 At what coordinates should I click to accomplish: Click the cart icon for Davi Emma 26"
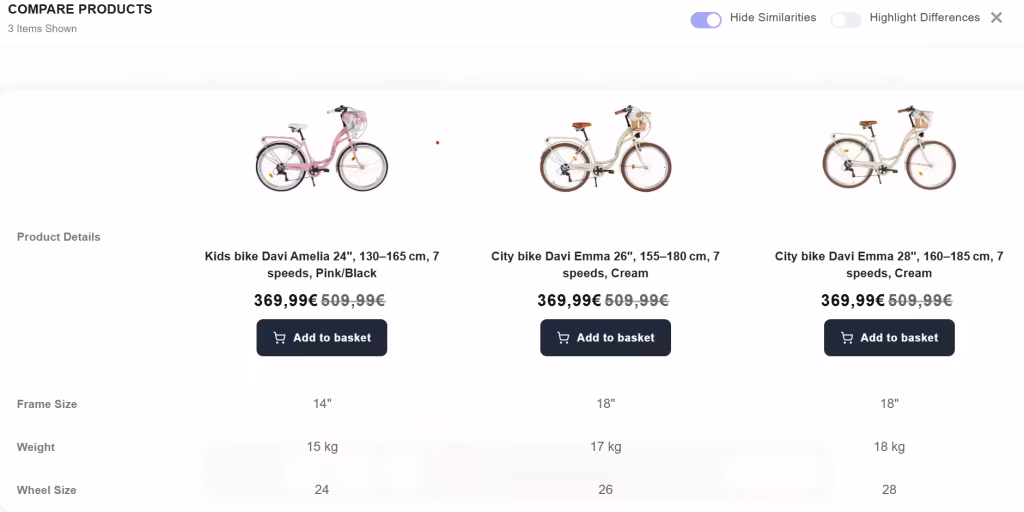pos(563,338)
